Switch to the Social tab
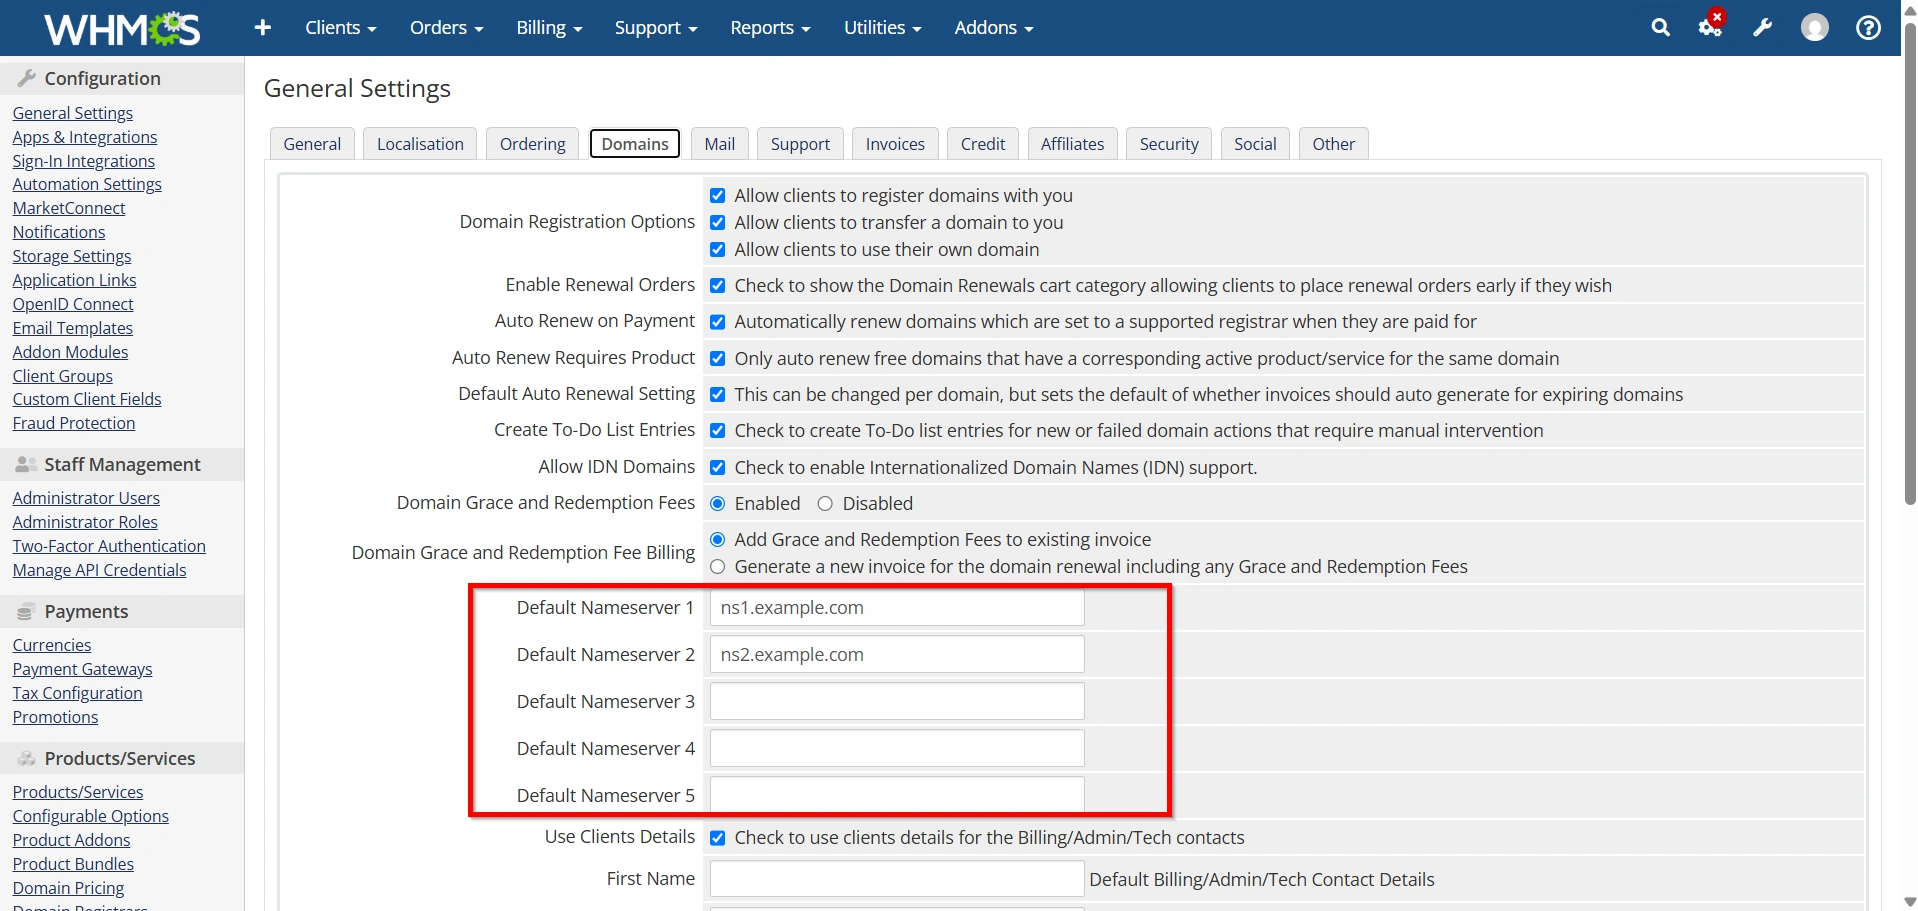The image size is (1918, 911). coord(1255,144)
